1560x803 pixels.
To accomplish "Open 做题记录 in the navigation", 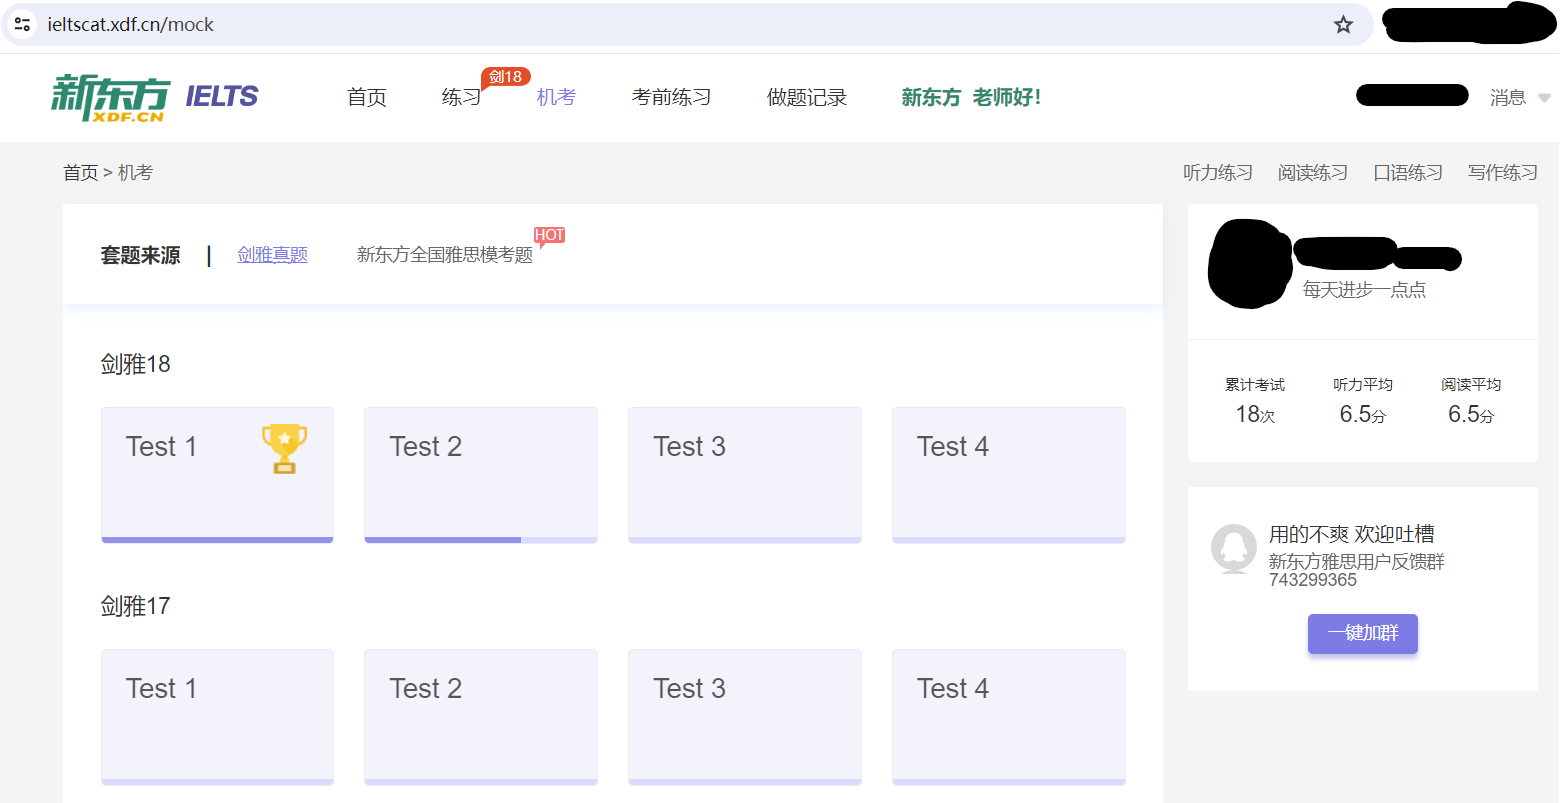I will click(806, 97).
